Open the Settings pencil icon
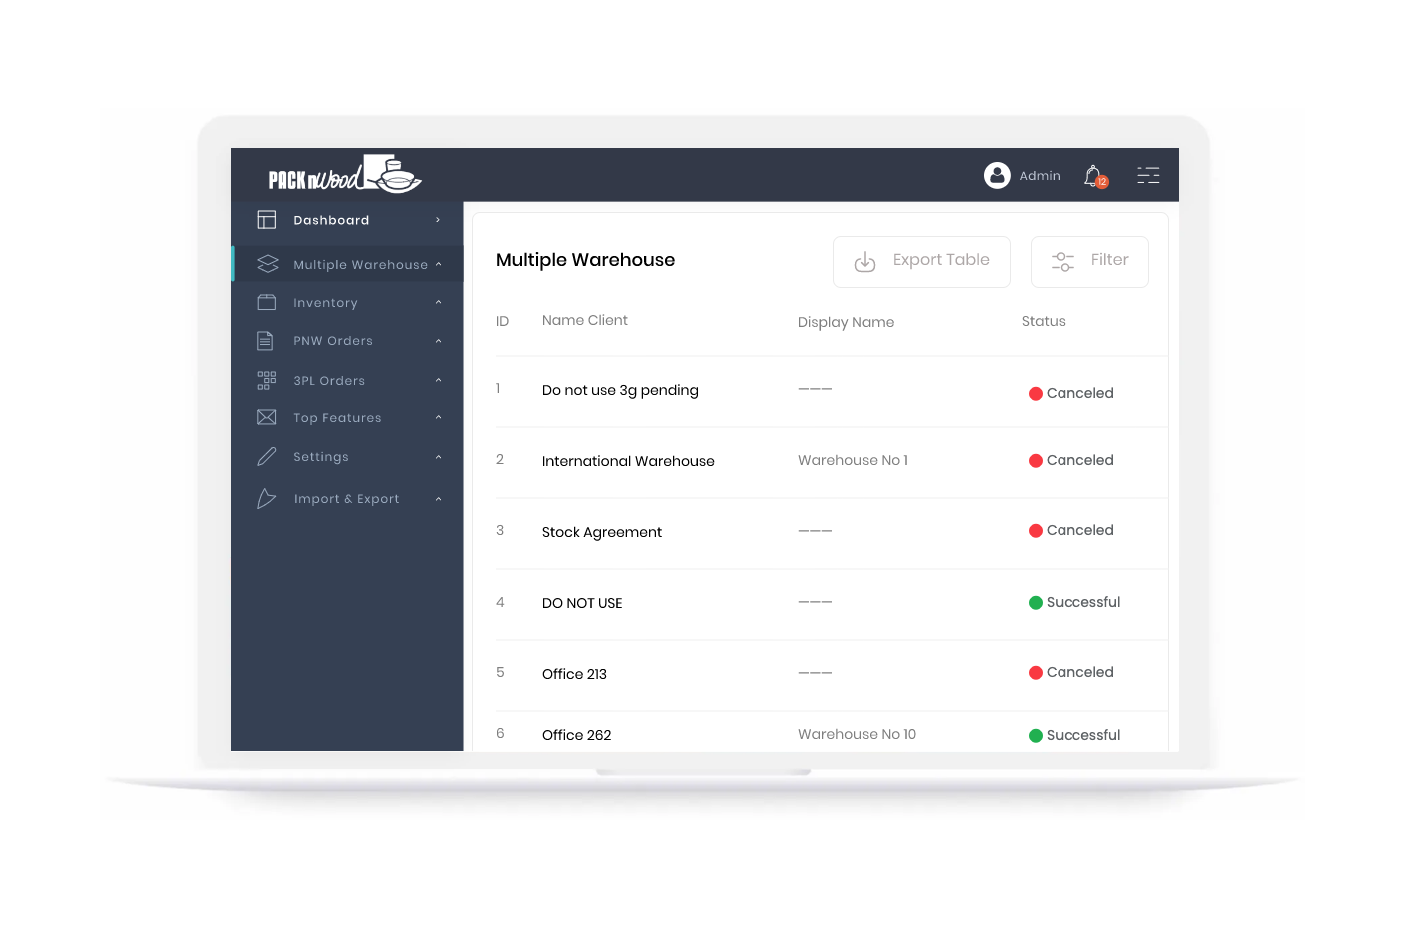The image size is (1405, 928). point(266,456)
